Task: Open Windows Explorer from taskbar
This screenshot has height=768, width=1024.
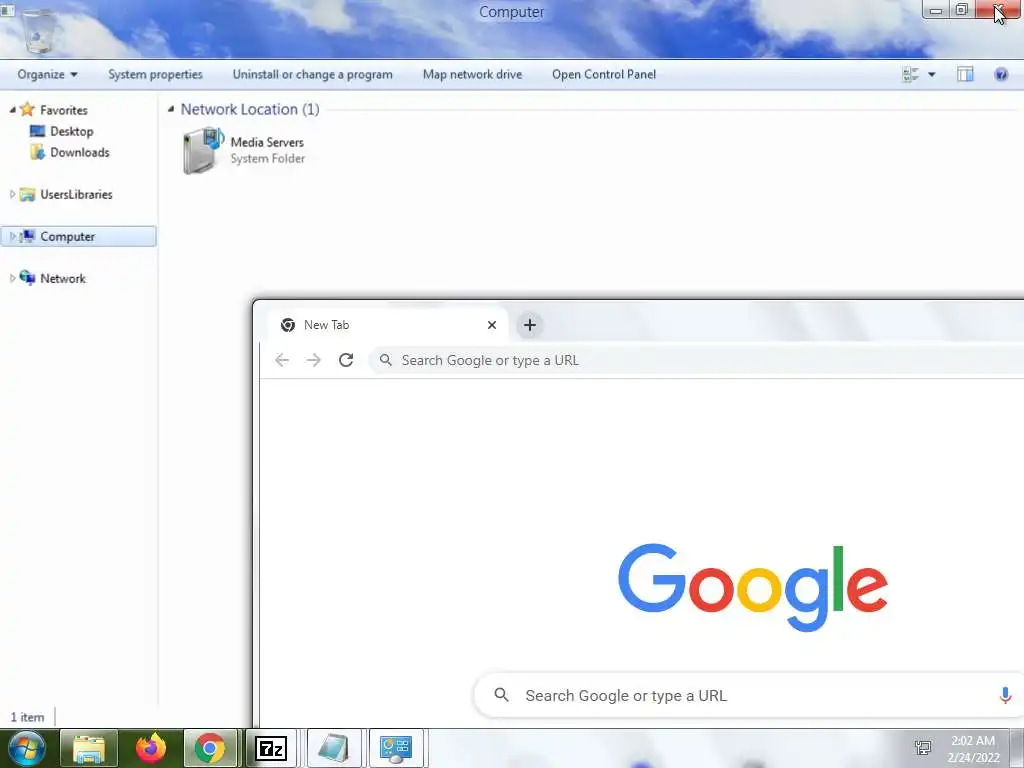Action: [89, 748]
